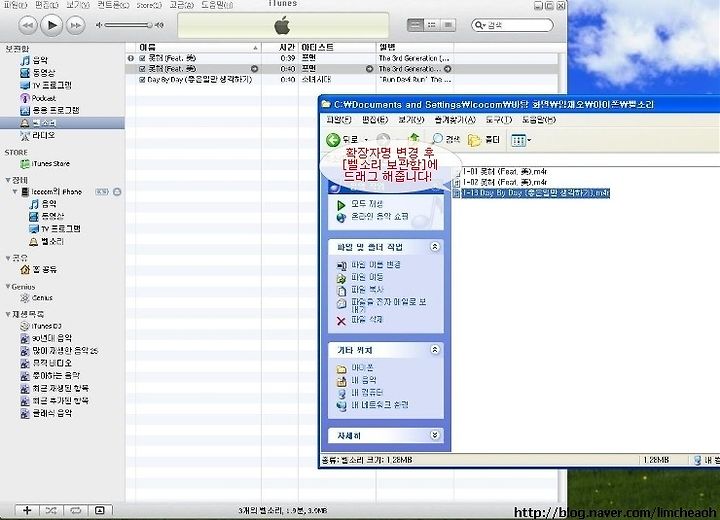Toggle 폴더 pane in Explorer toolbar

[x=484, y=139]
